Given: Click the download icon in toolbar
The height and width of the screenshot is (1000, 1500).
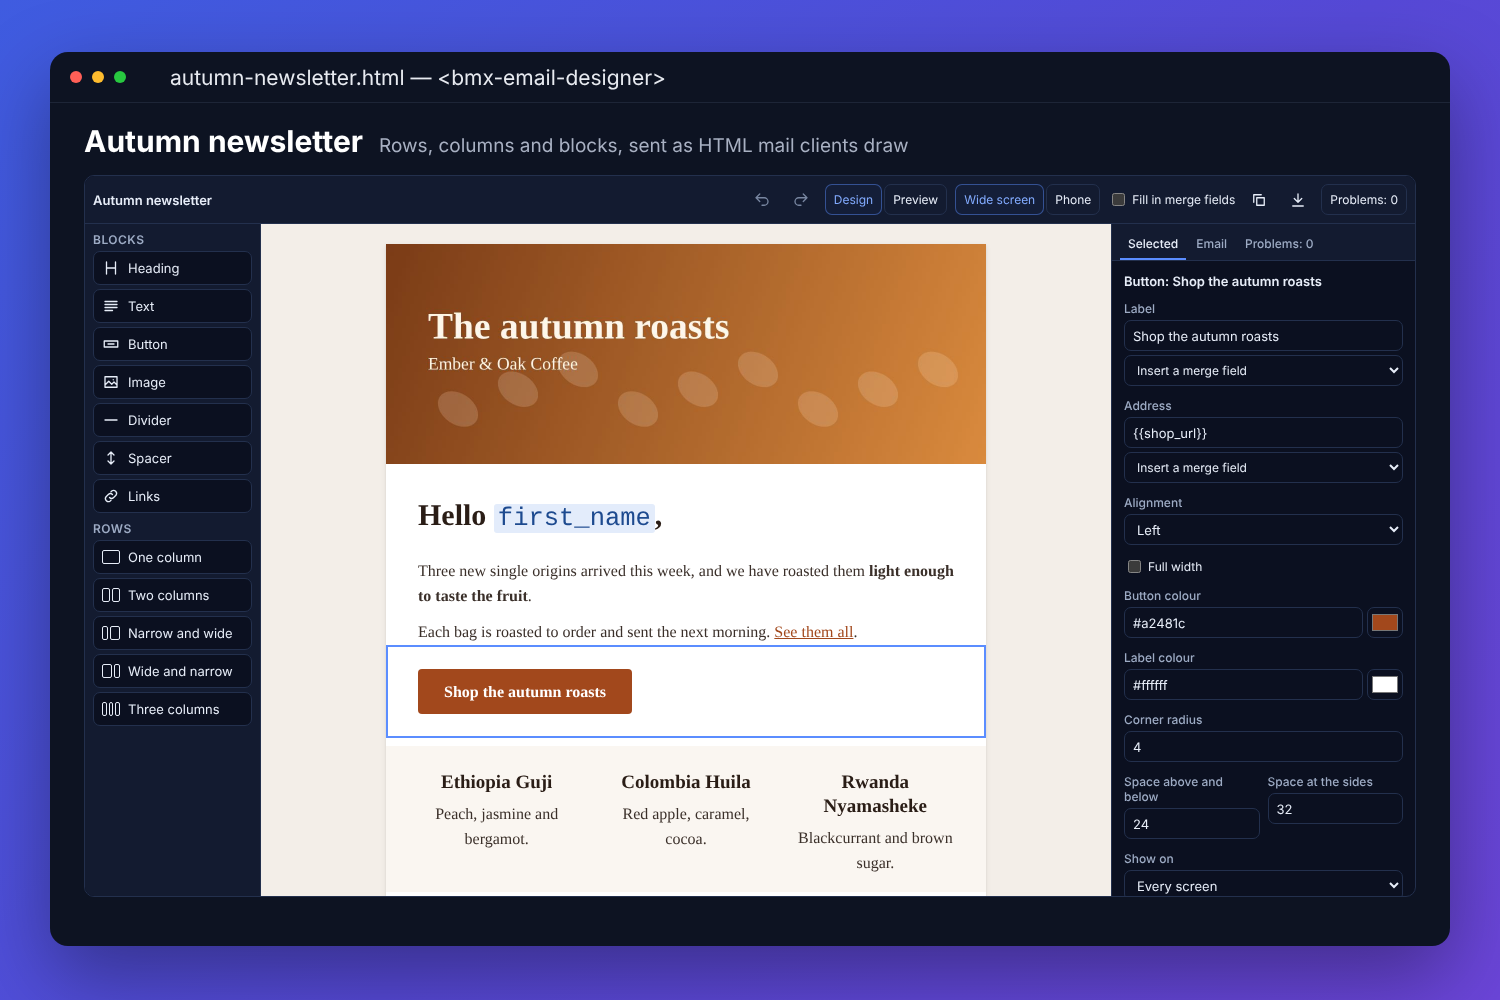Looking at the screenshot, I should (x=1297, y=200).
